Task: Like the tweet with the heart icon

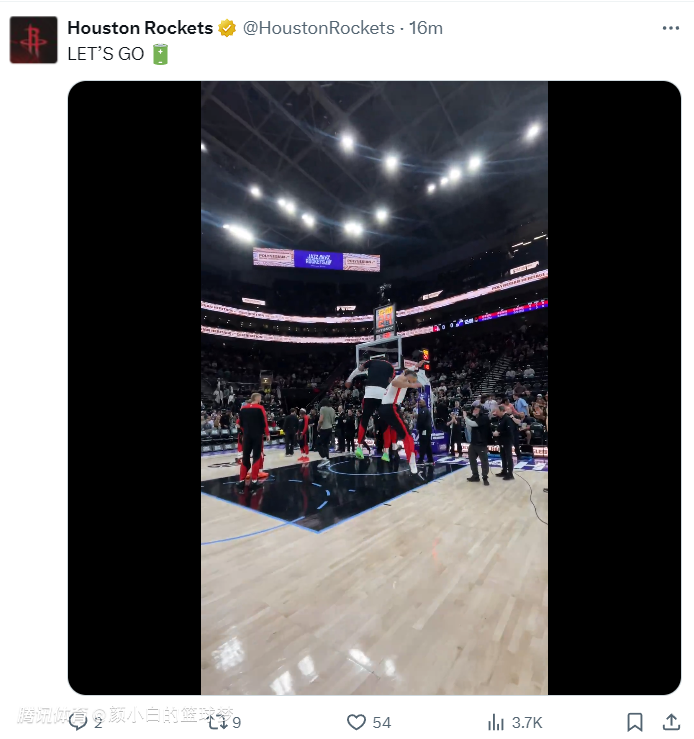Action: (x=356, y=721)
